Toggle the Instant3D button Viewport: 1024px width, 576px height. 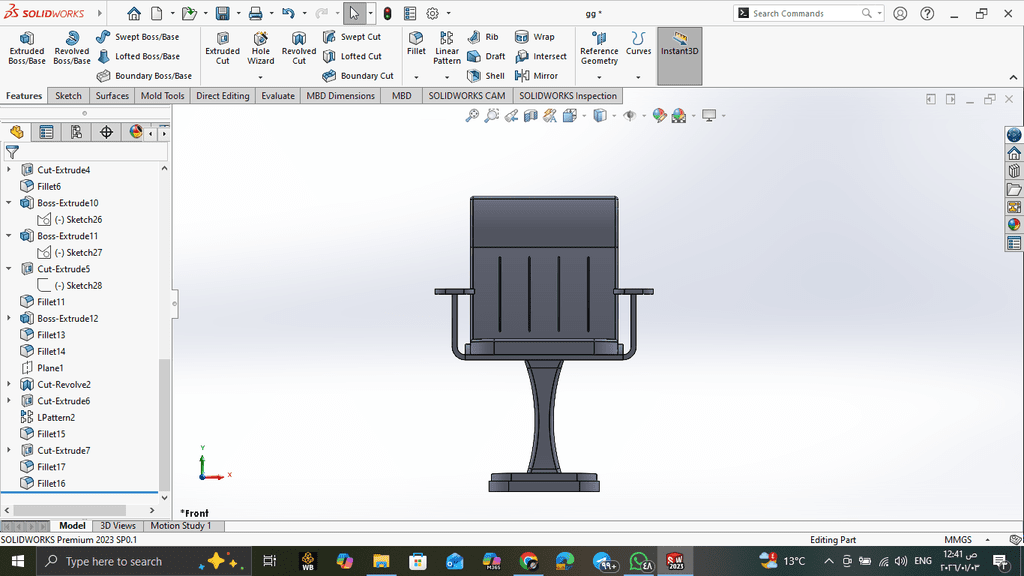pos(679,47)
